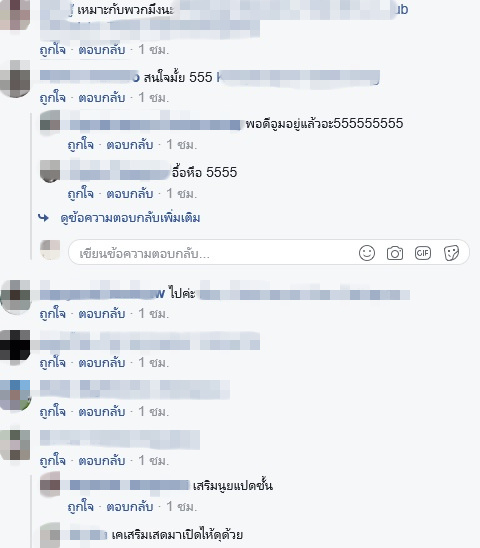Like the top comment เหมาะกับพวกมึงนะ

tap(52, 50)
